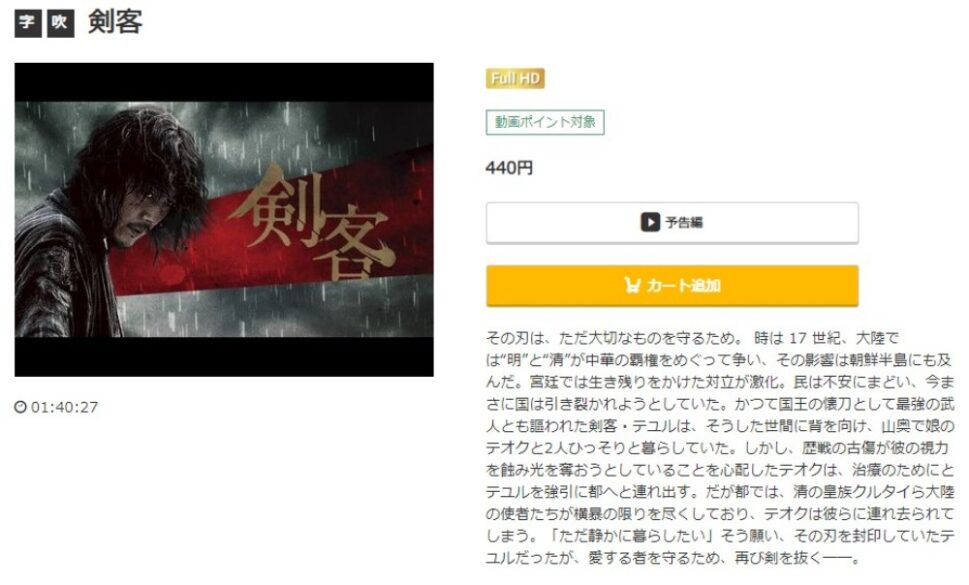Click the clock icon beside the duration

tap(20, 407)
